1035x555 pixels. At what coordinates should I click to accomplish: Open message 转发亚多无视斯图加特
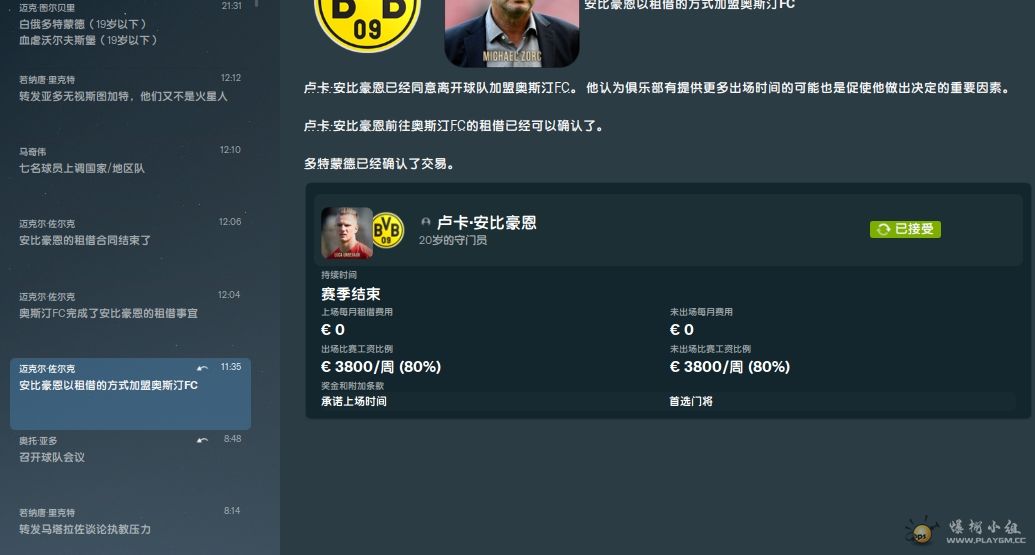click(x=130, y=88)
